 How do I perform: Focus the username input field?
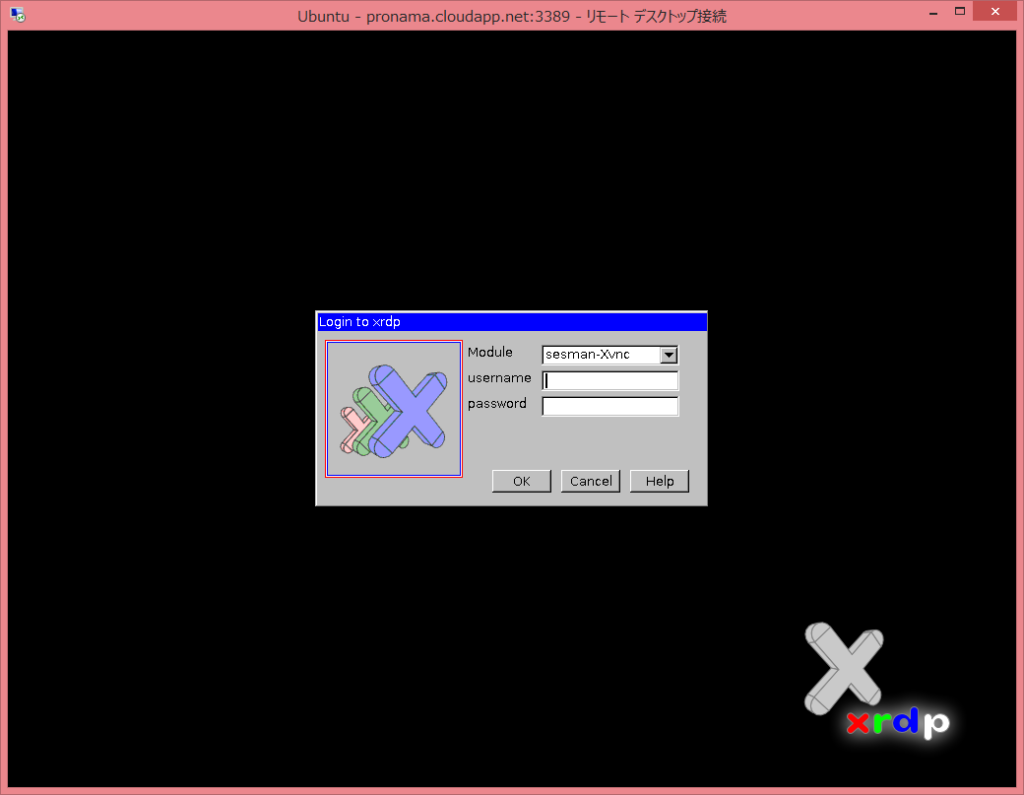click(608, 380)
